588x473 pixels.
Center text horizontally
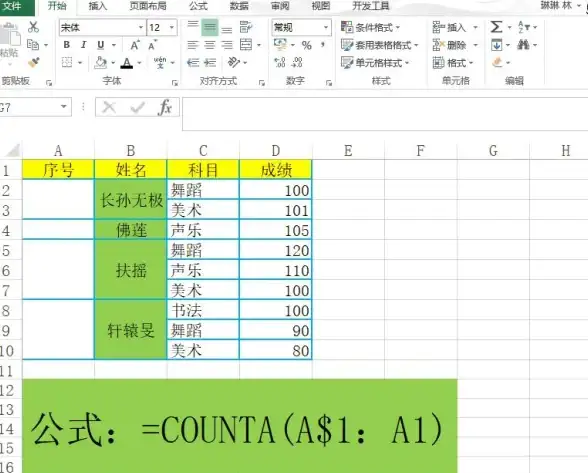[210, 45]
